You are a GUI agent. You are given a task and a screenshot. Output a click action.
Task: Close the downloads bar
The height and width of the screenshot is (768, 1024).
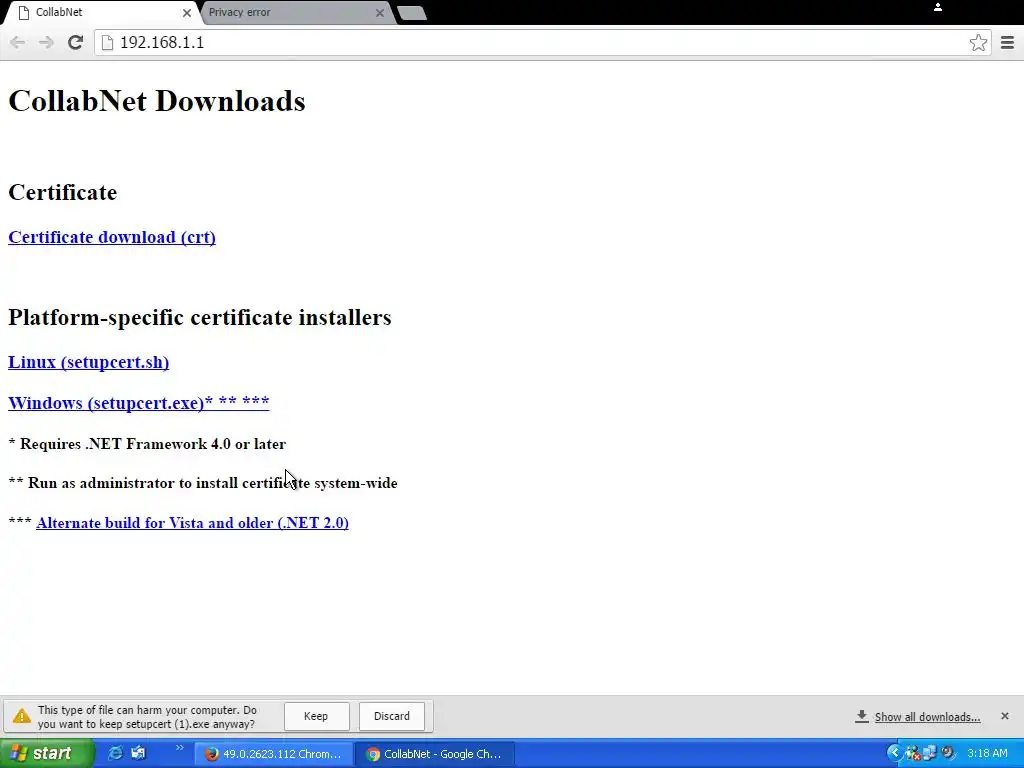pyautogui.click(x=1004, y=716)
